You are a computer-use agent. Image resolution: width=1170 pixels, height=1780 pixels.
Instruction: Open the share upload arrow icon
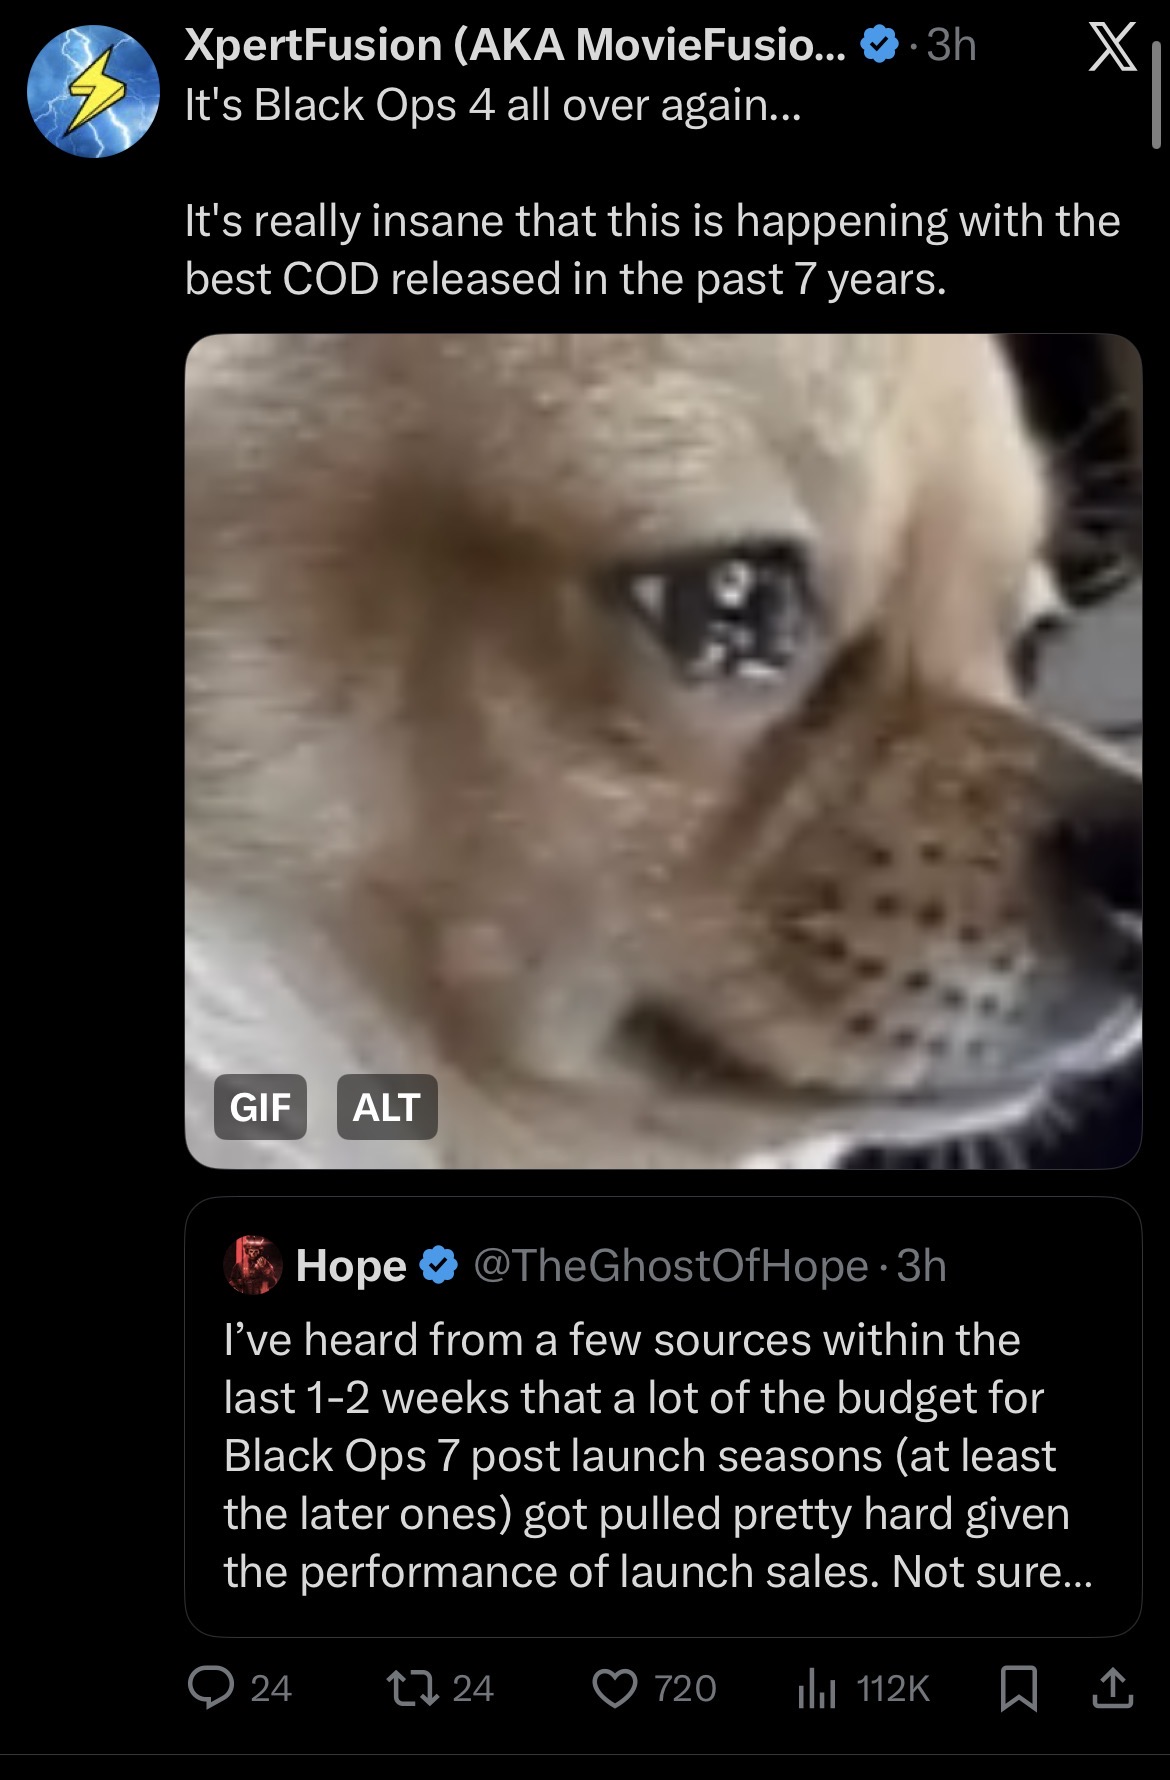[1112, 1688]
